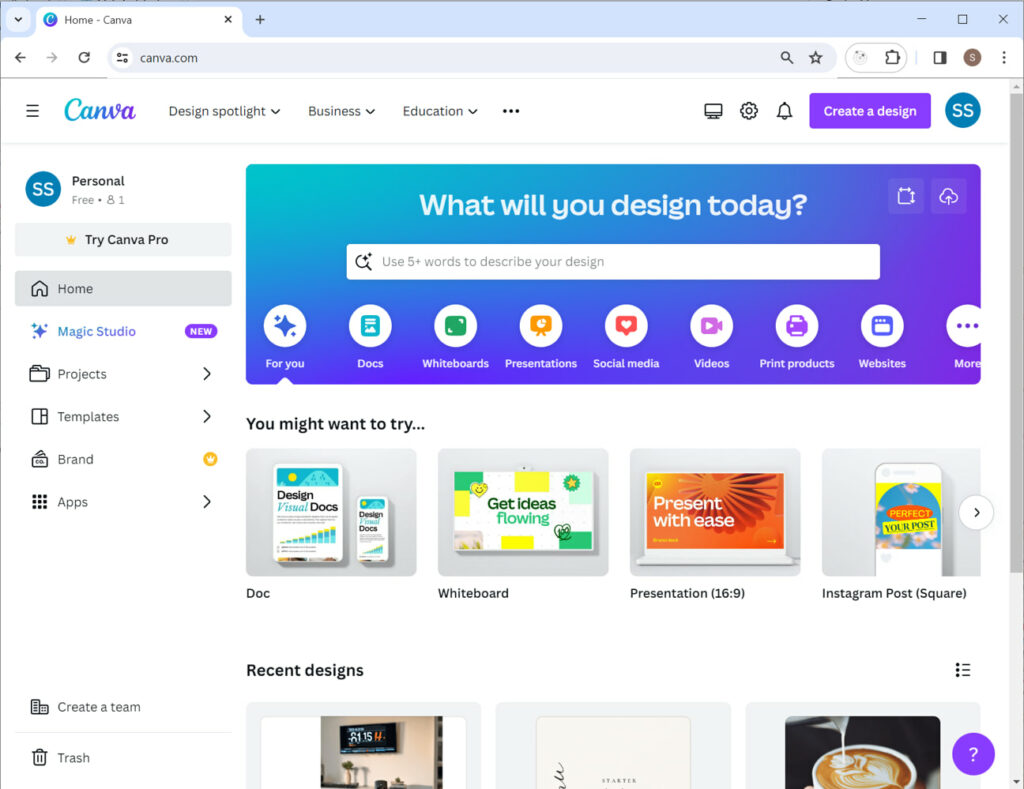Open the custom size icon in the banner
The width and height of the screenshot is (1024, 789).
(x=906, y=196)
